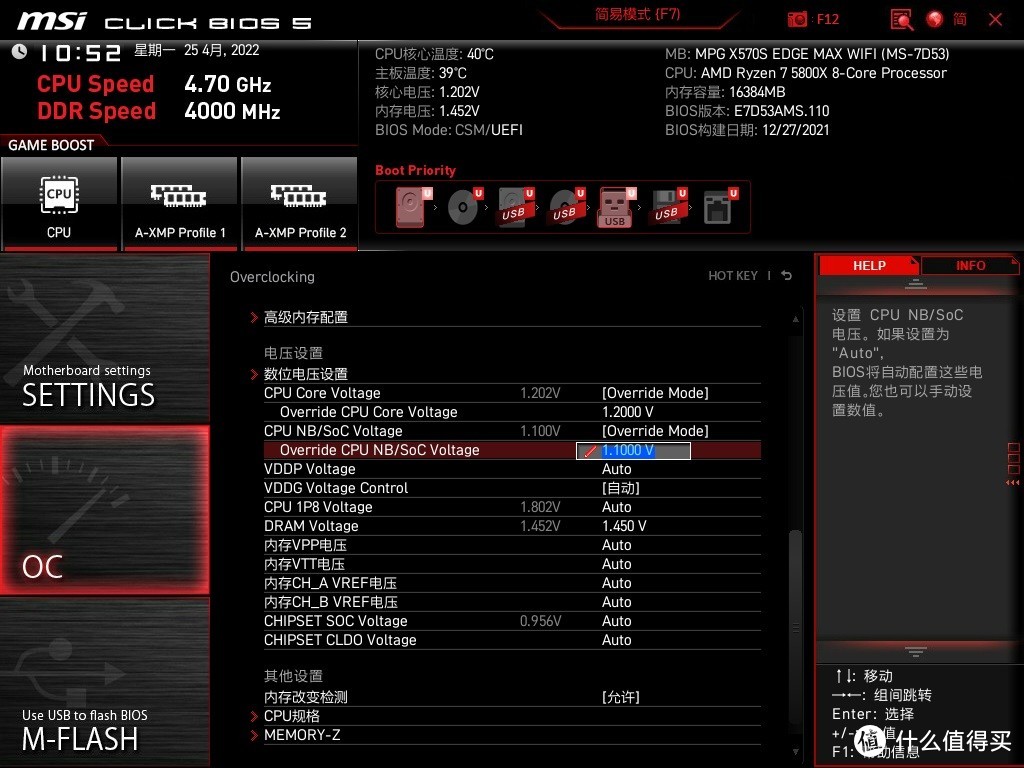Click the scroll up arrow of settings list
1024x768 pixels.
point(795,319)
